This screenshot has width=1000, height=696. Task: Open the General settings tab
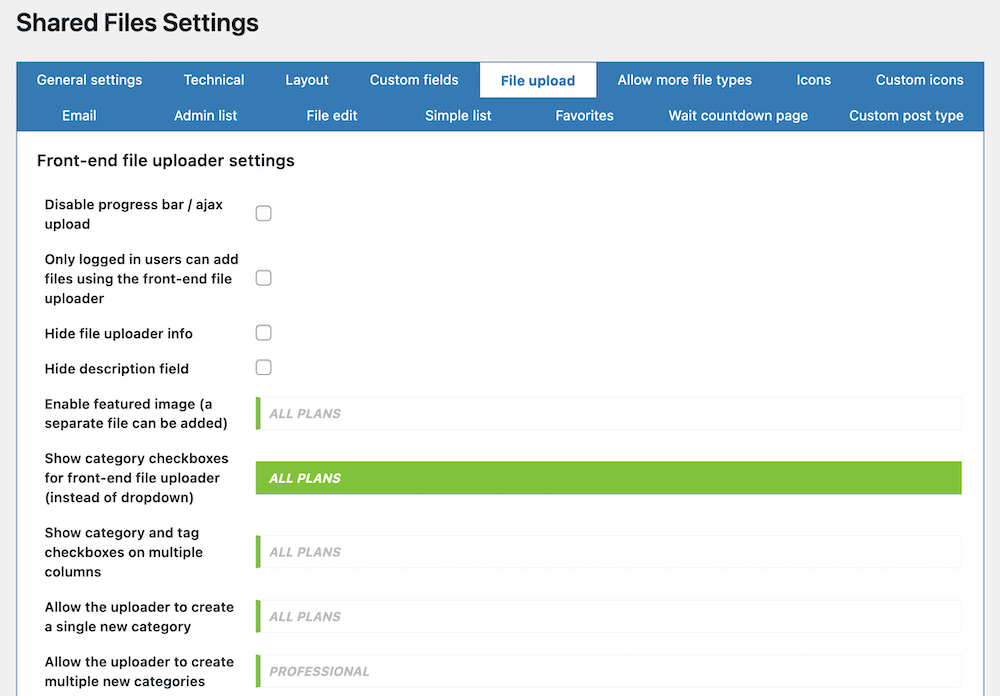(89, 80)
